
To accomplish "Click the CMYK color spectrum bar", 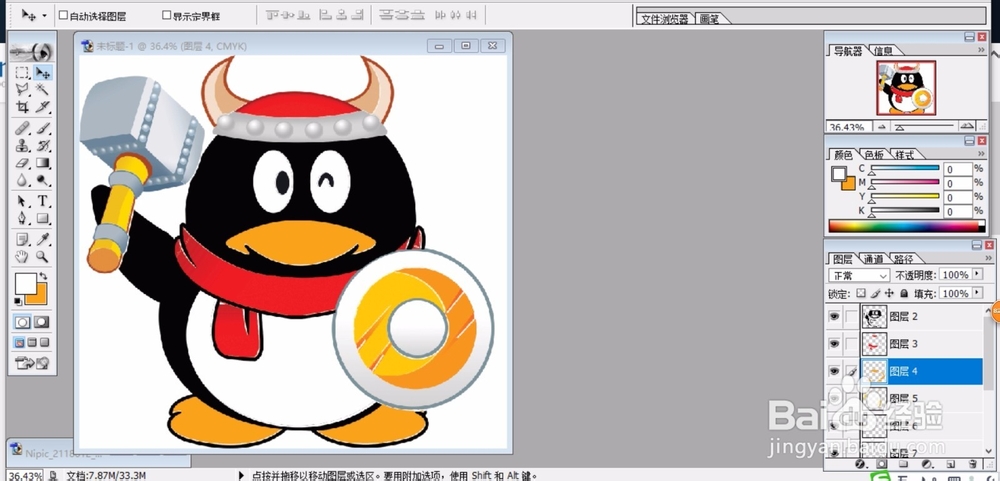I will tap(906, 226).
